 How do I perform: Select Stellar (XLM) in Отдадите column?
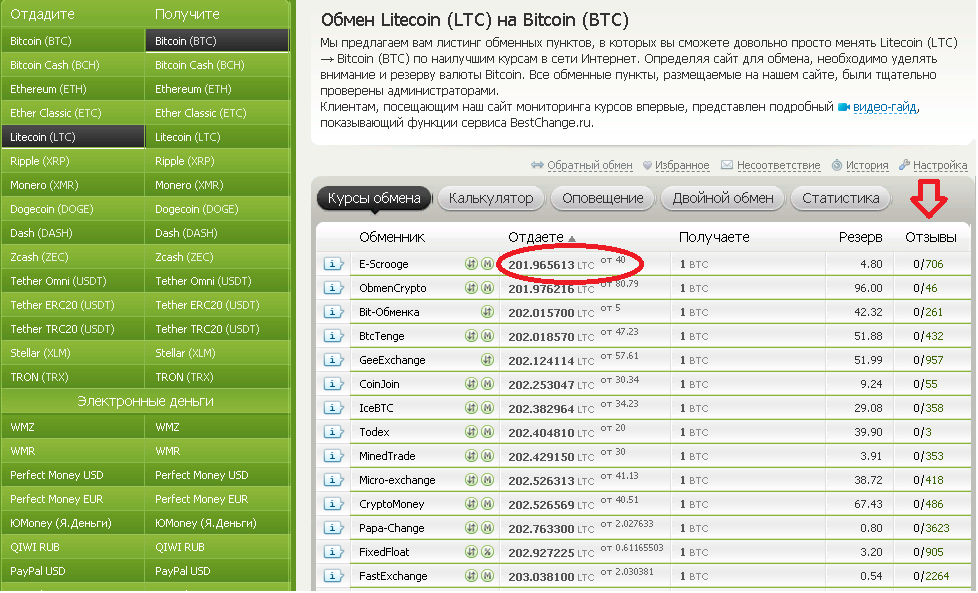pos(73,353)
